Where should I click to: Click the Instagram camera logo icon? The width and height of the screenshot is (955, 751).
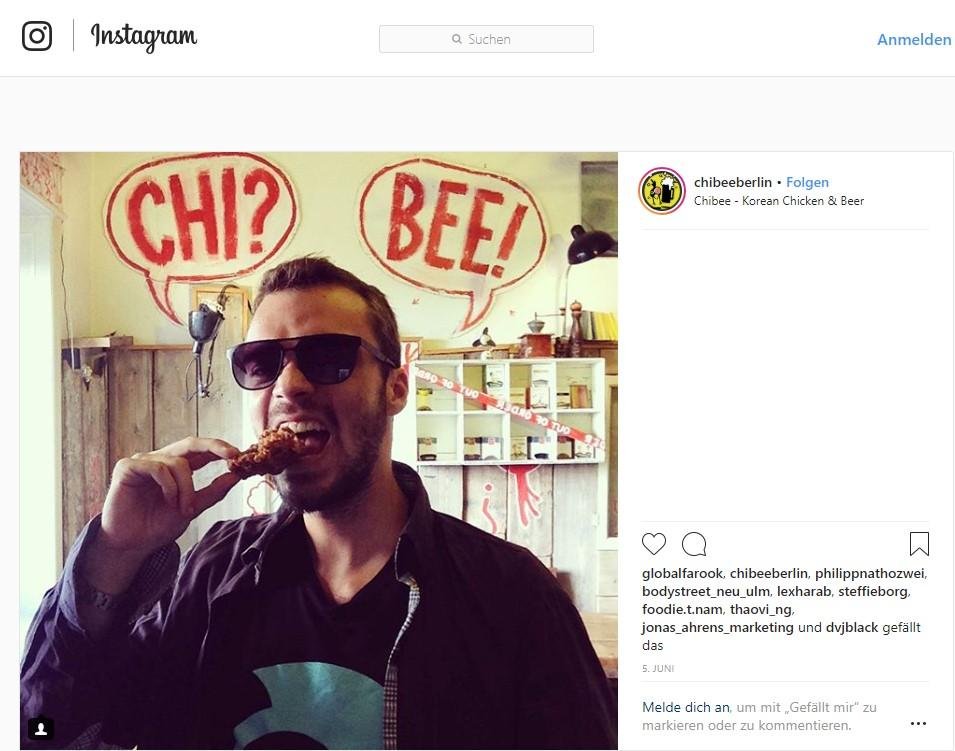click(x=37, y=37)
